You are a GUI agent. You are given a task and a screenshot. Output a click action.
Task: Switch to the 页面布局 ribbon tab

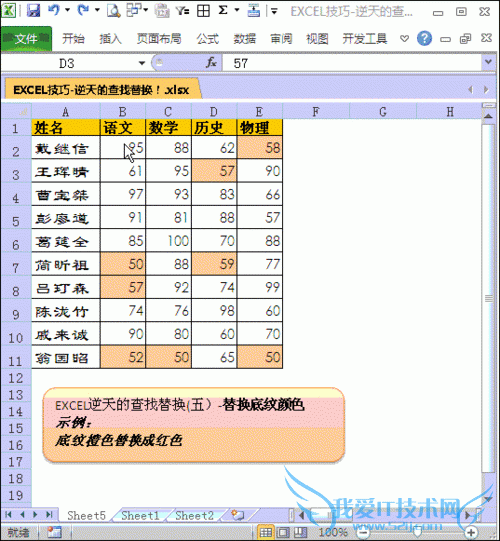click(159, 39)
